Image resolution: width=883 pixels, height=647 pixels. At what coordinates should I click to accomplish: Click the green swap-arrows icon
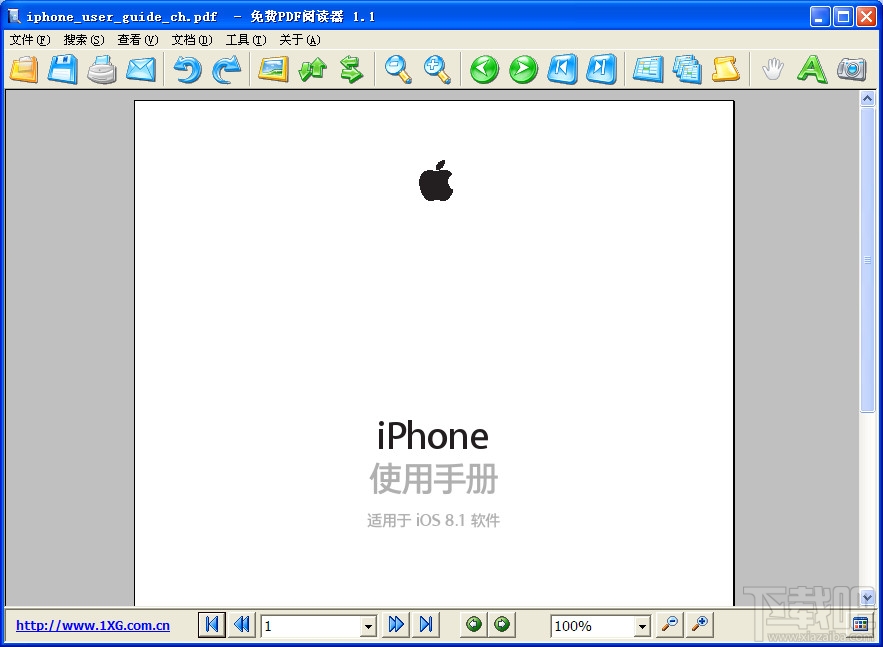(x=351, y=70)
